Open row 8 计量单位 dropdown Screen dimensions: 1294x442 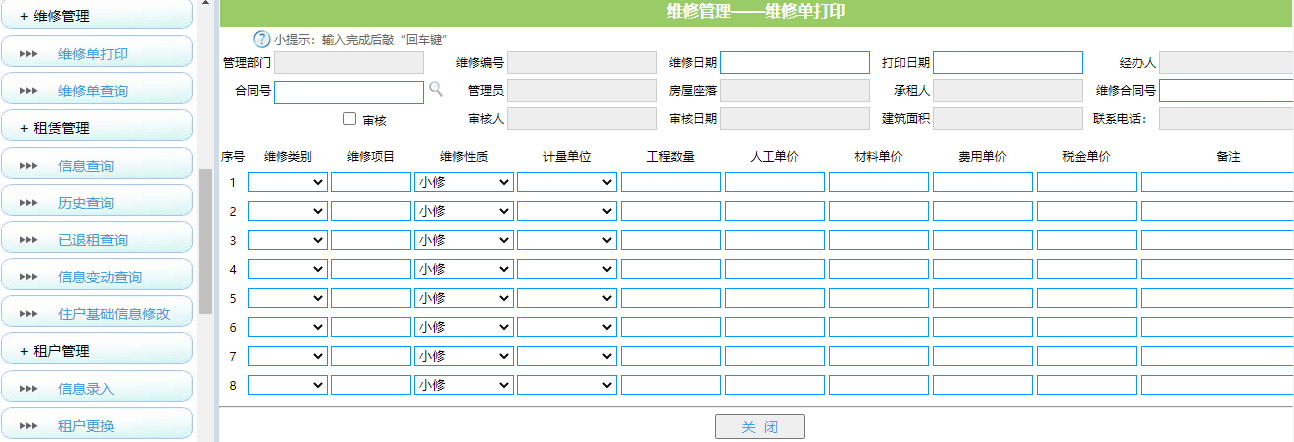click(x=567, y=385)
